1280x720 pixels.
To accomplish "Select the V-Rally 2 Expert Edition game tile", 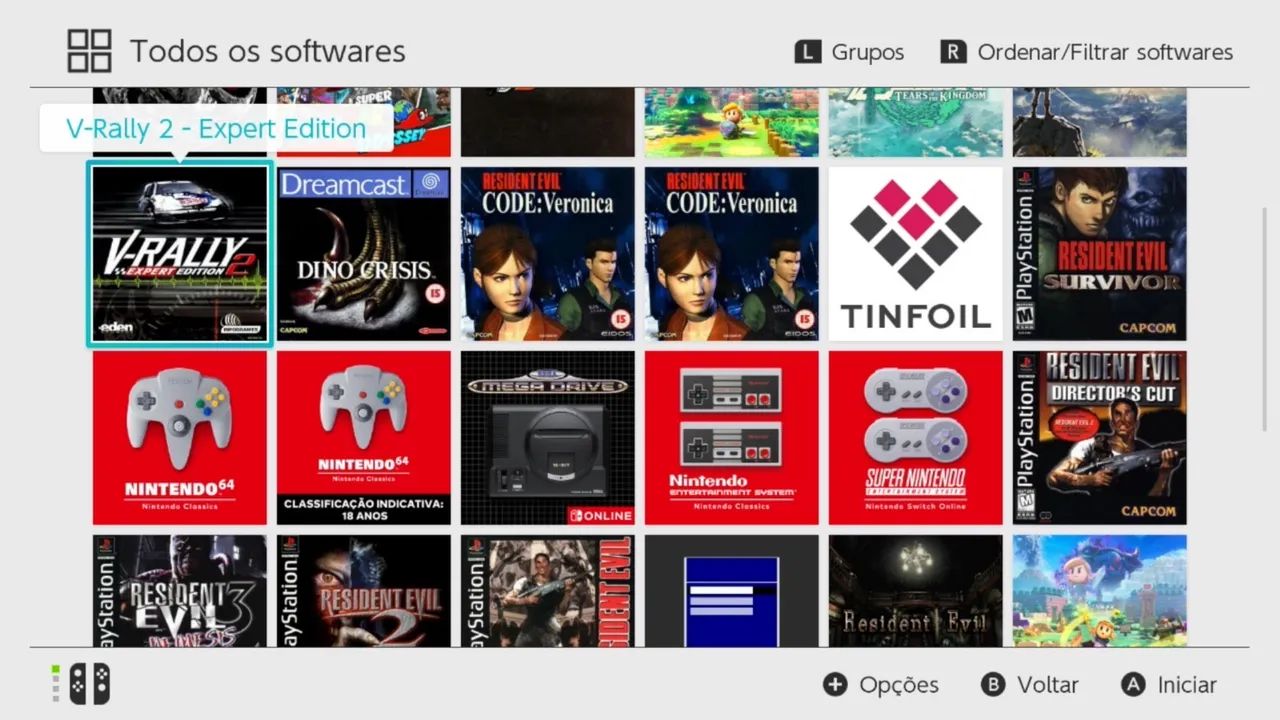I will (180, 254).
